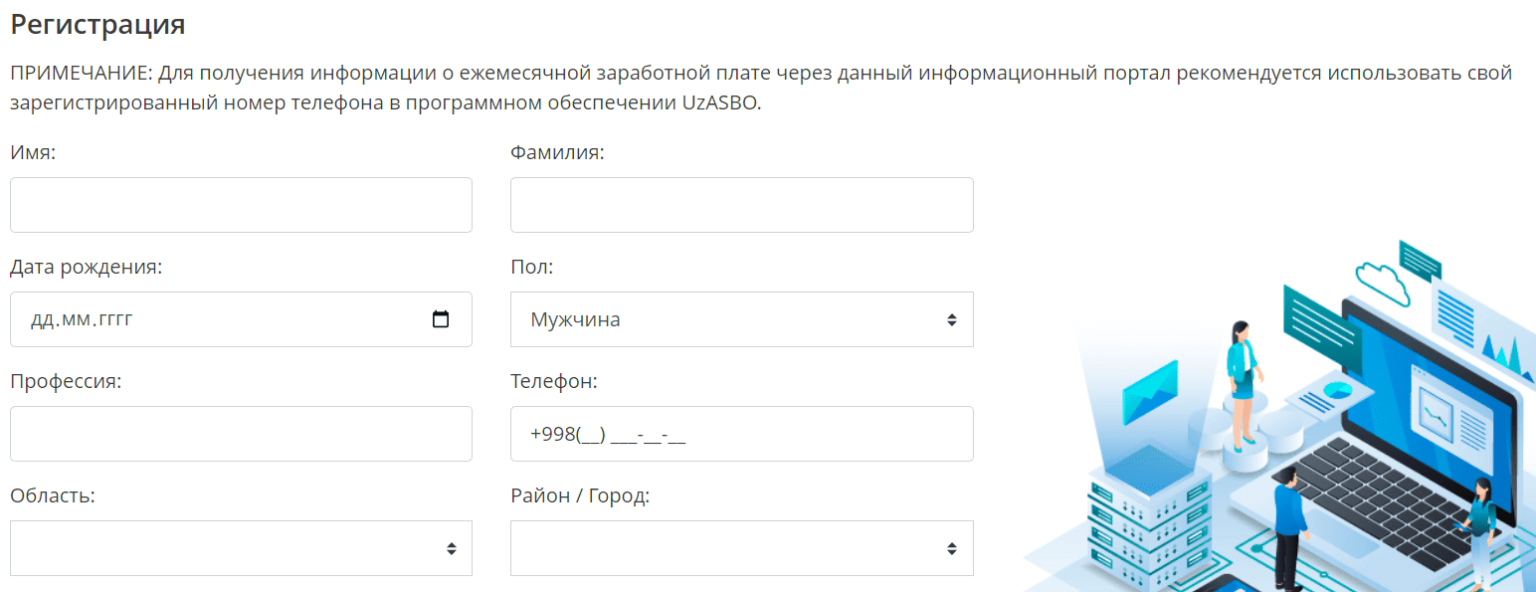The image size is (1536, 592).
Task: Click inside the Имя input field
Action: (240, 204)
